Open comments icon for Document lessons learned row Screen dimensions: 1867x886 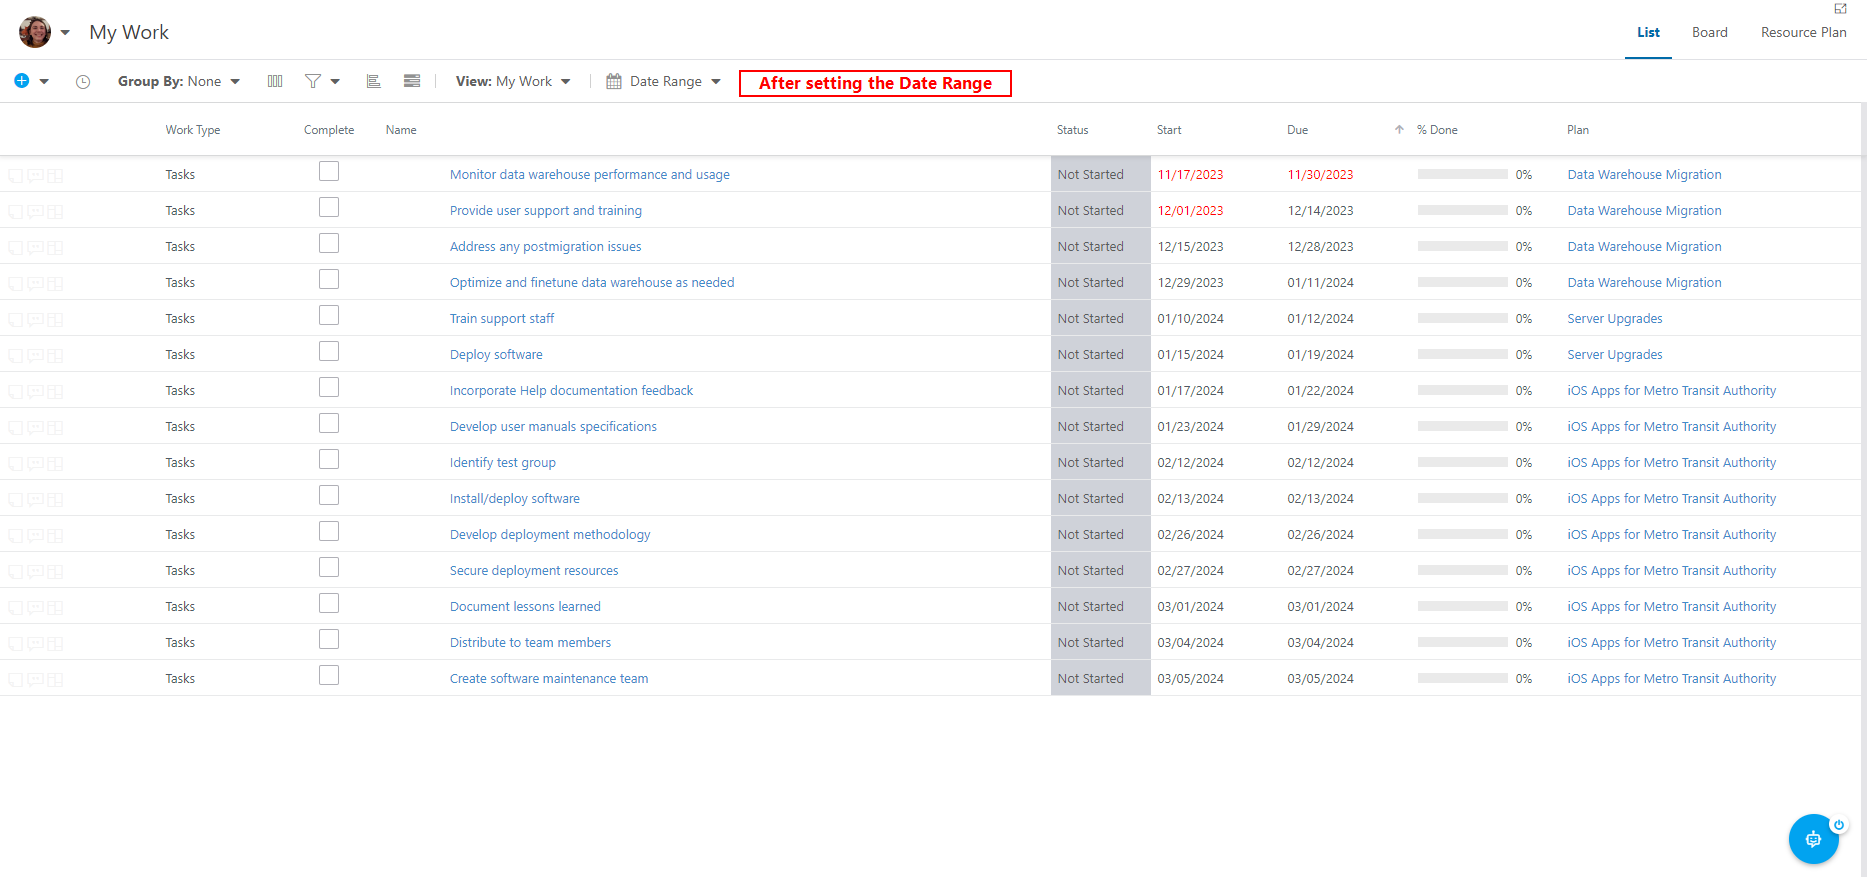pyautogui.click(x=35, y=607)
